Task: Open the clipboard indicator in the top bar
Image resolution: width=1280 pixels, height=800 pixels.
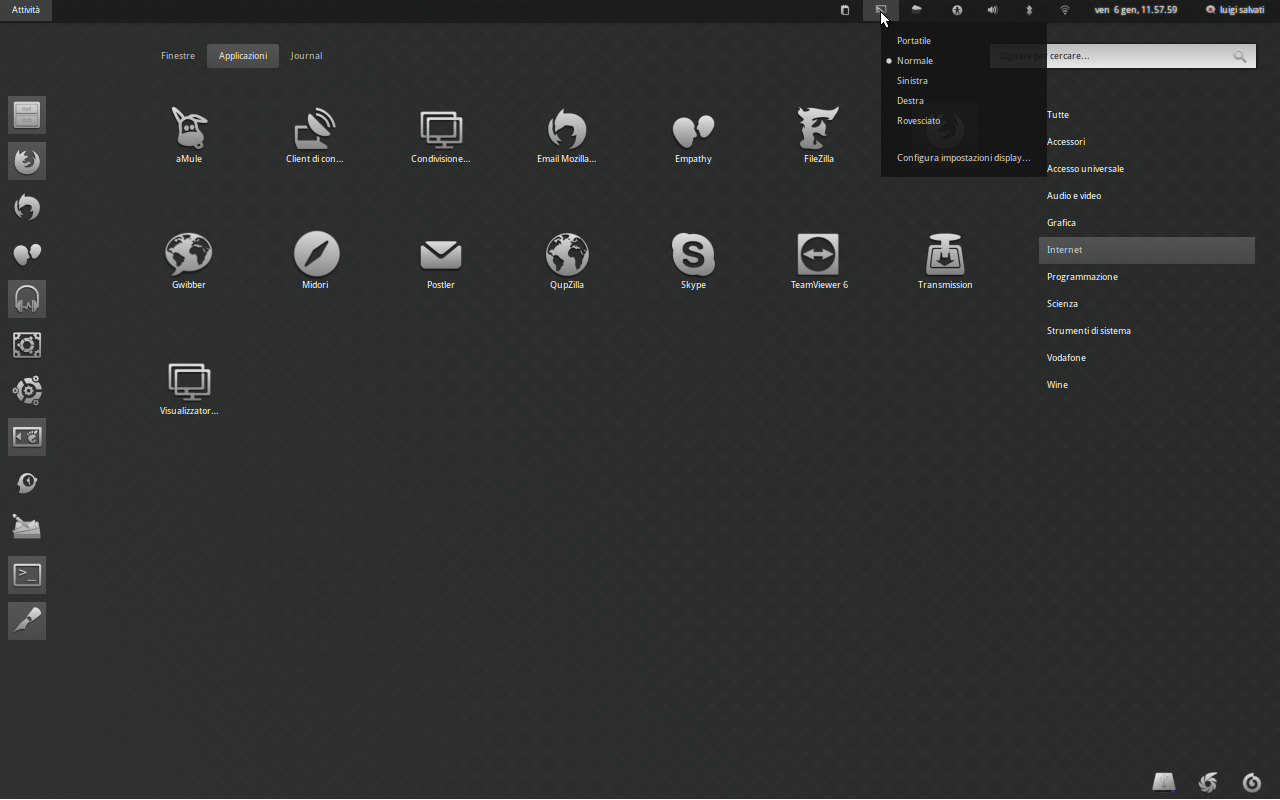Action: point(845,10)
